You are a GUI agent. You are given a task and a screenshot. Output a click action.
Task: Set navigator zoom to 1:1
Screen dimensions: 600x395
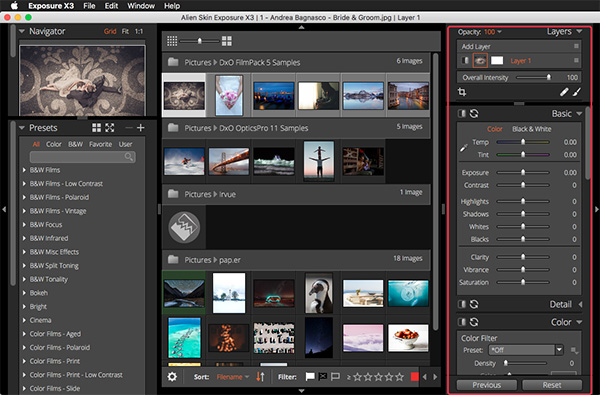point(139,31)
